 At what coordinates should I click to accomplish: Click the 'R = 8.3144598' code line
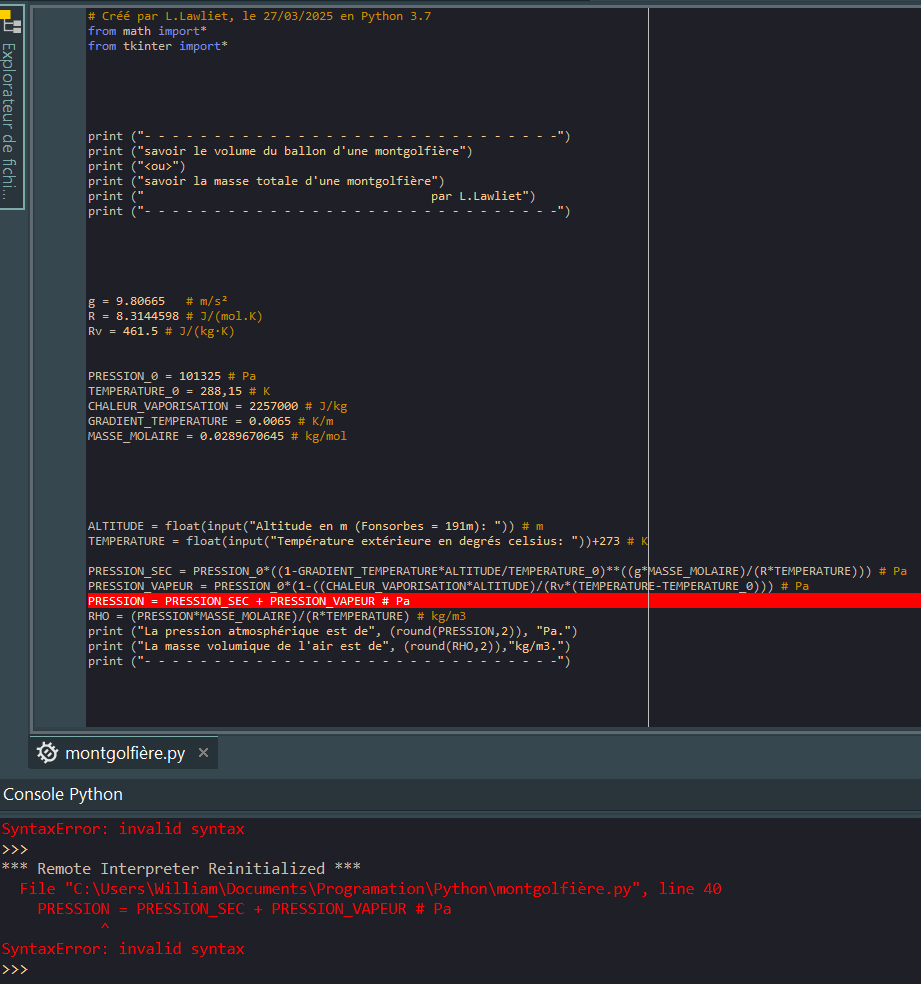[x=175, y=316]
